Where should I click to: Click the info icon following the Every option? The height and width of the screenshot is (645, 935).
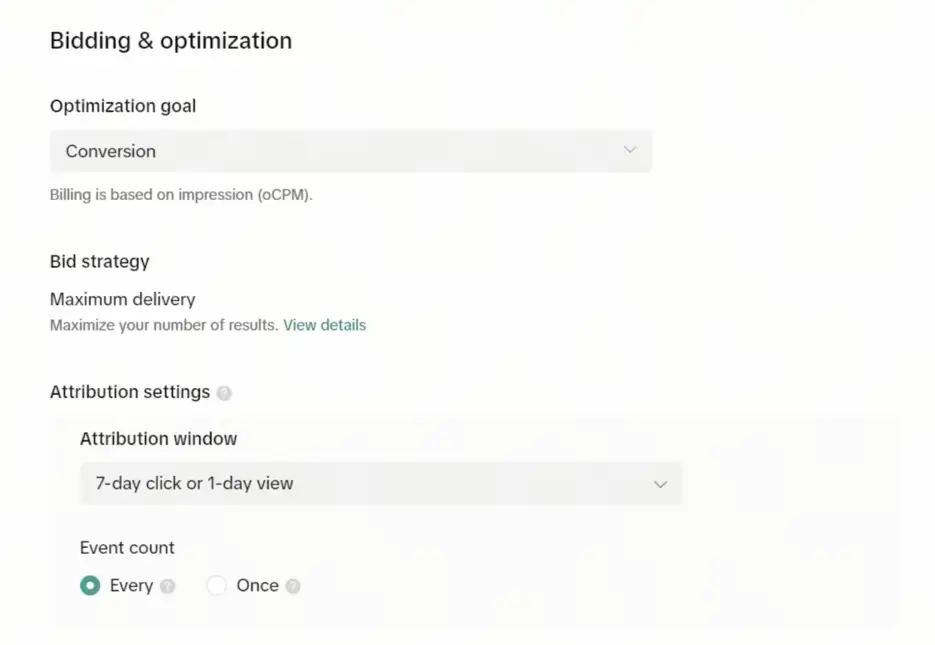[x=170, y=586]
